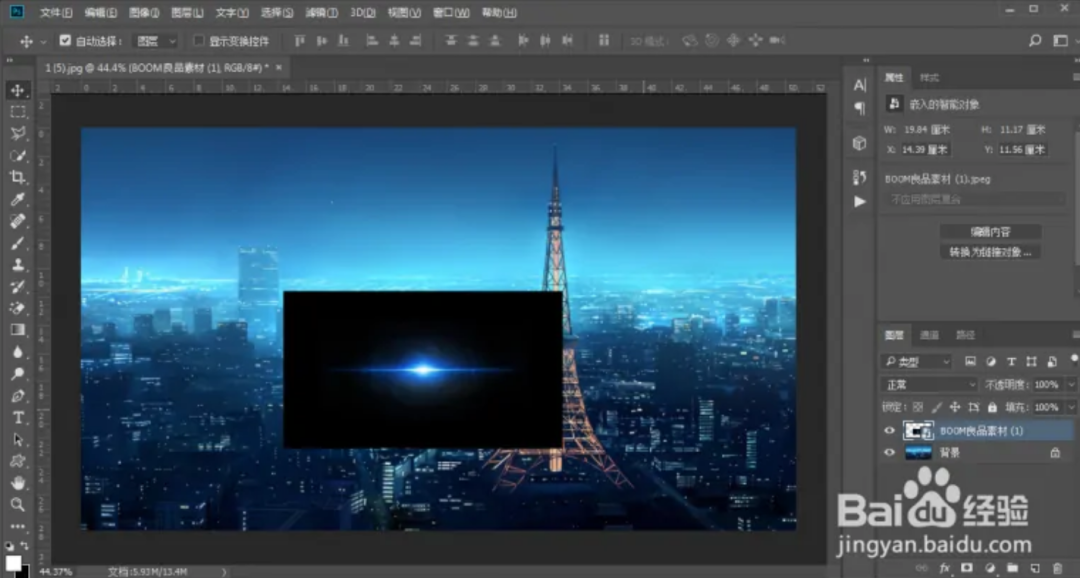The width and height of the screenshot is (1080, 578).
Task: Open the blend mode 正常 dropdown
Action: [x=929, y=385]
